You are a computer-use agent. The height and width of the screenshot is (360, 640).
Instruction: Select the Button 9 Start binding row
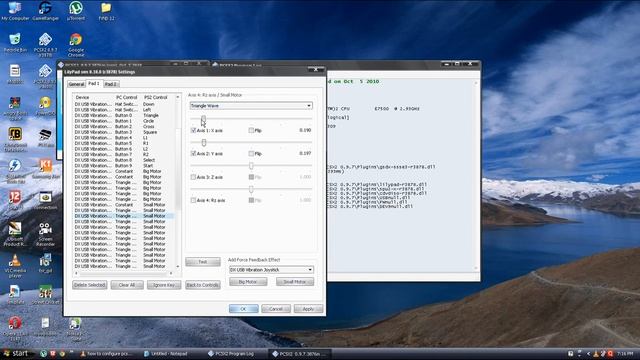point(123,166)
